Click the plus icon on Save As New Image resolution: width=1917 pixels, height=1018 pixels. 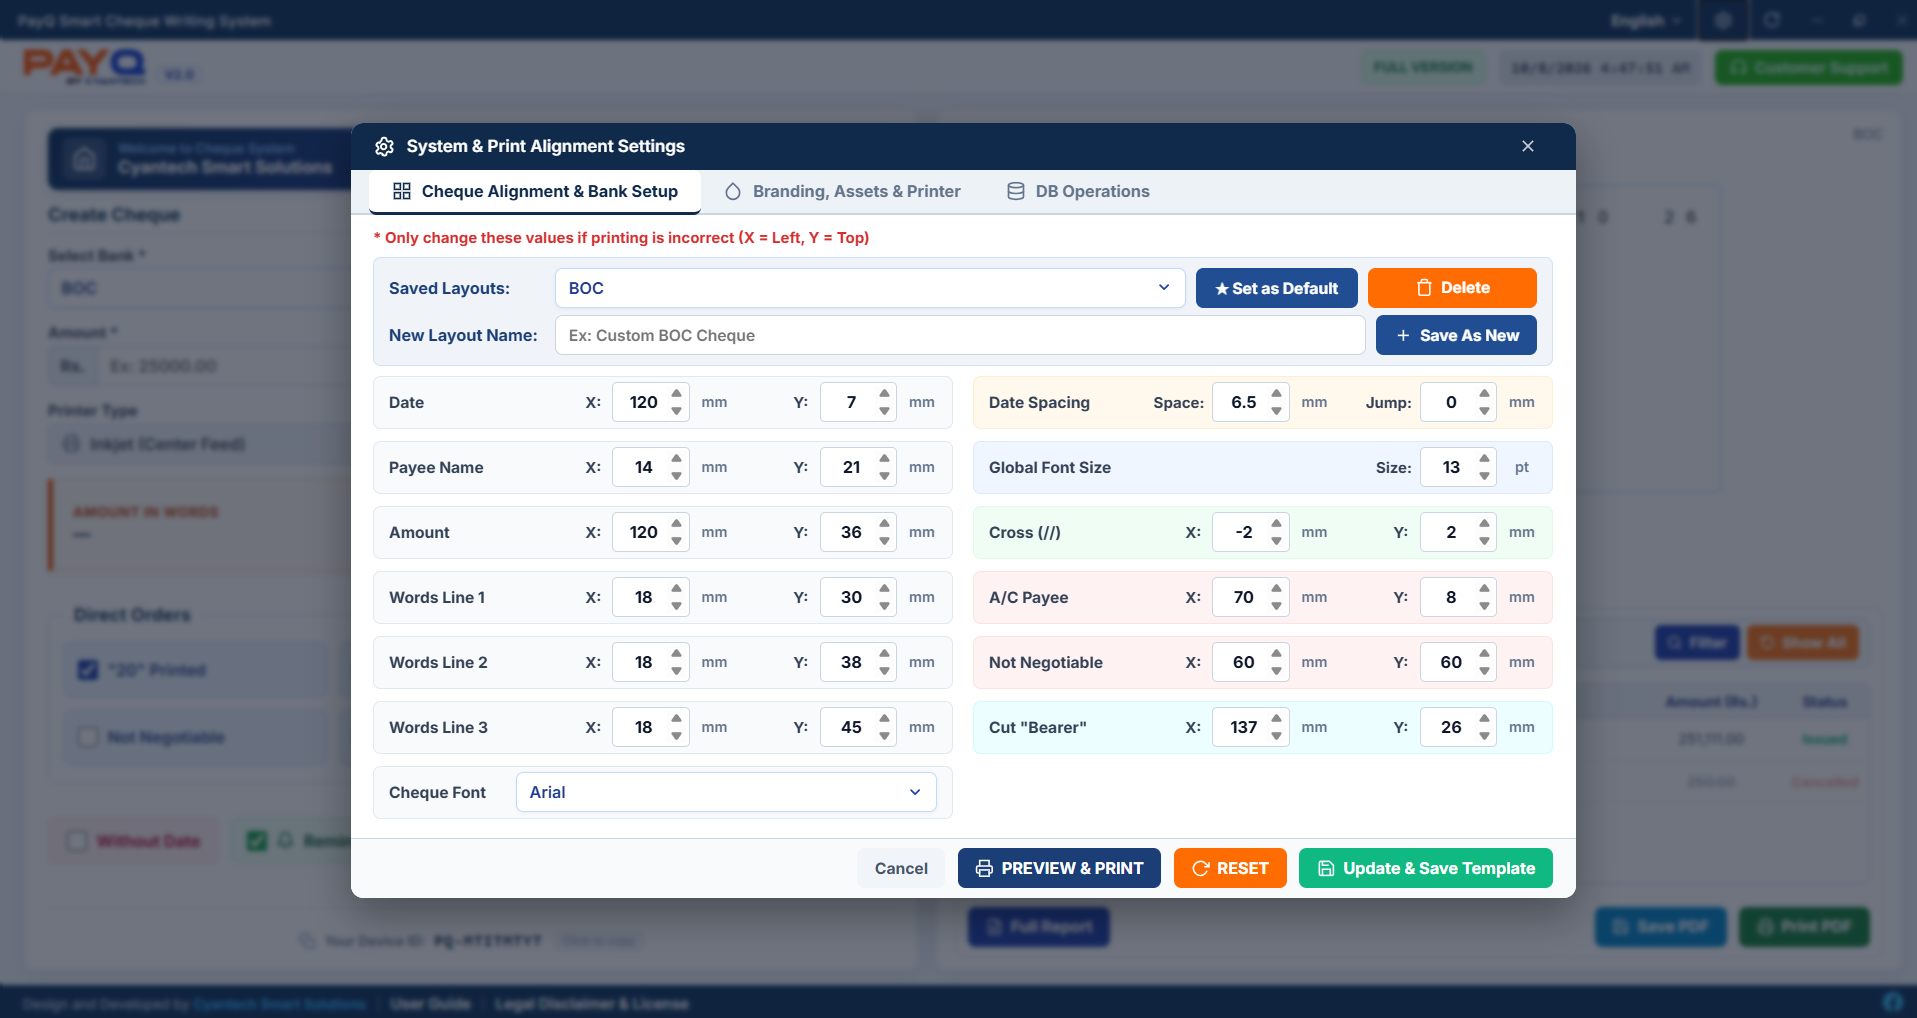(1403, 336)
